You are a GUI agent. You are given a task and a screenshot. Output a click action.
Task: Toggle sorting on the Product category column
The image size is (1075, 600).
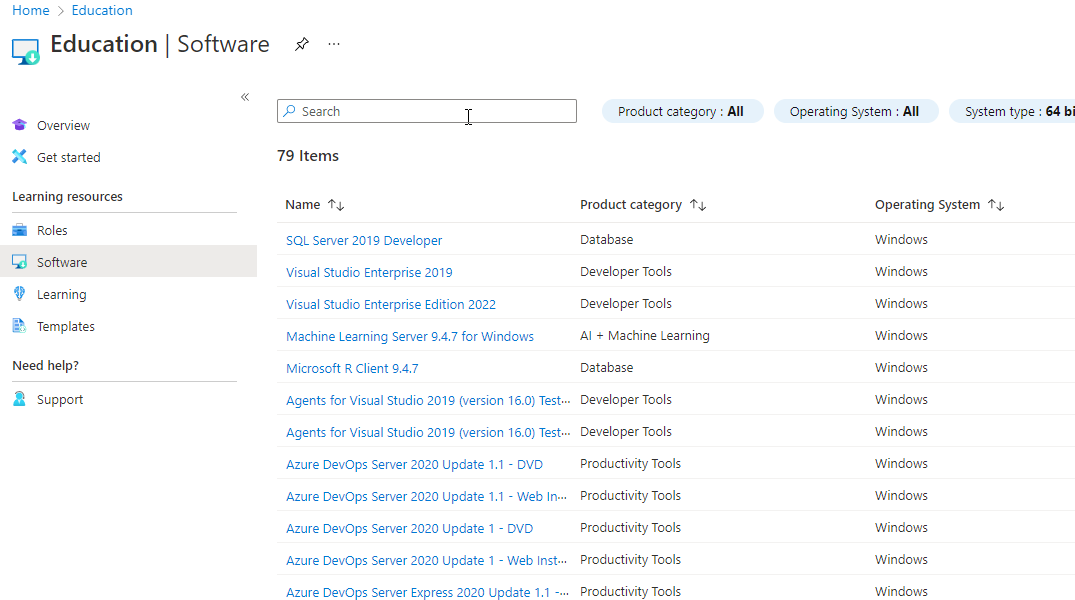pyautogui.click(x=697, y=204)
